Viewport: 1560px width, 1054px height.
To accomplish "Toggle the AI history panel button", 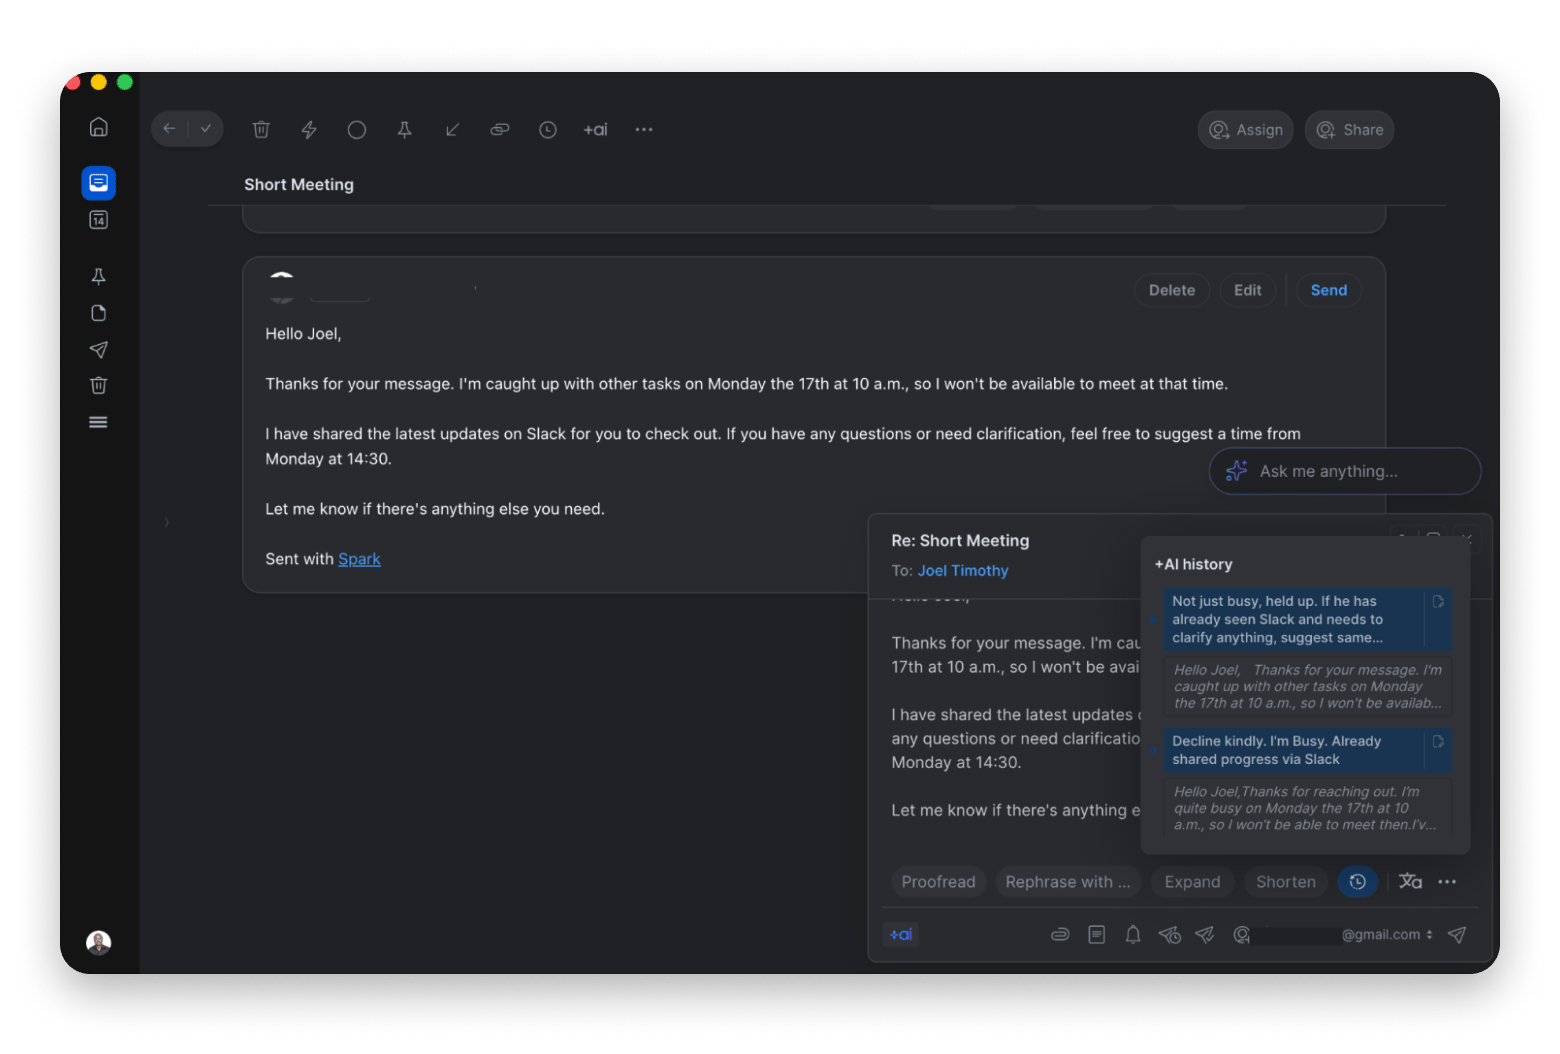I will click(x=1358, y=882).
